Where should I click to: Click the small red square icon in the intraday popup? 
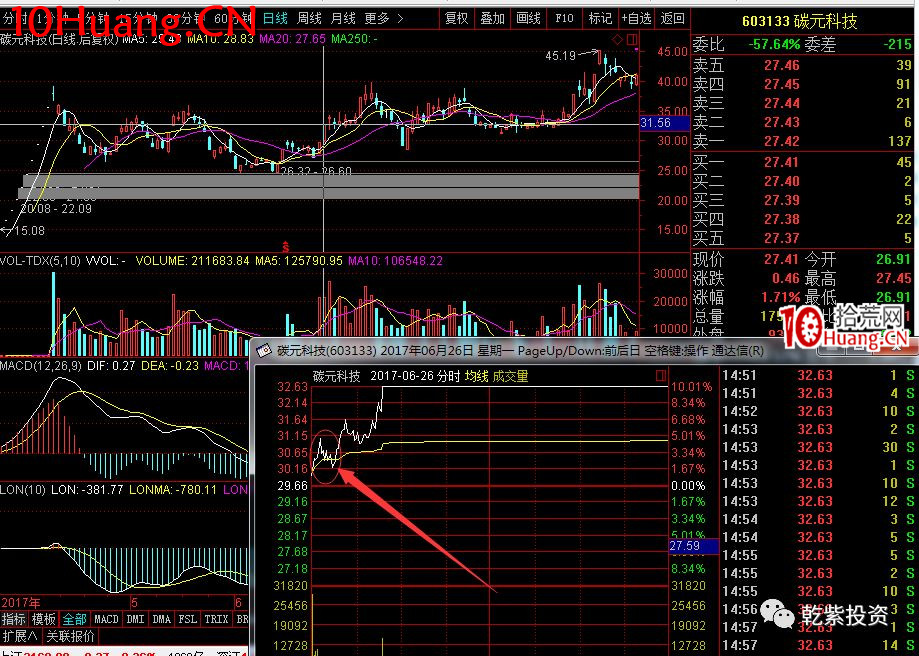[x=661, y=375]
